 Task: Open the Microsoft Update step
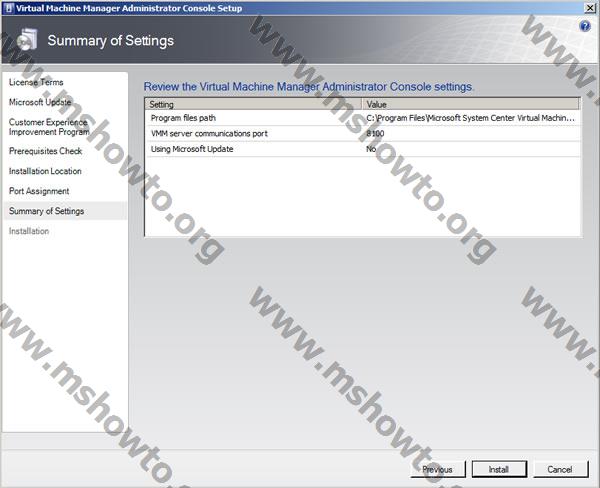40,102
